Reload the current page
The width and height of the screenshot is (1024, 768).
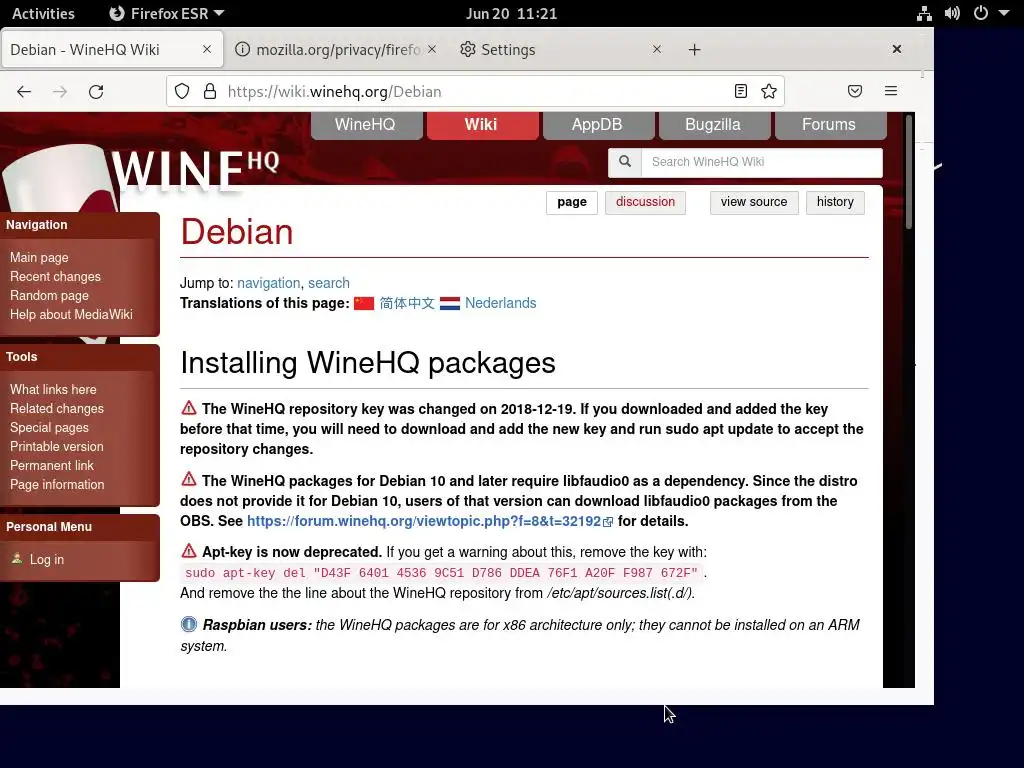[96, 92]
